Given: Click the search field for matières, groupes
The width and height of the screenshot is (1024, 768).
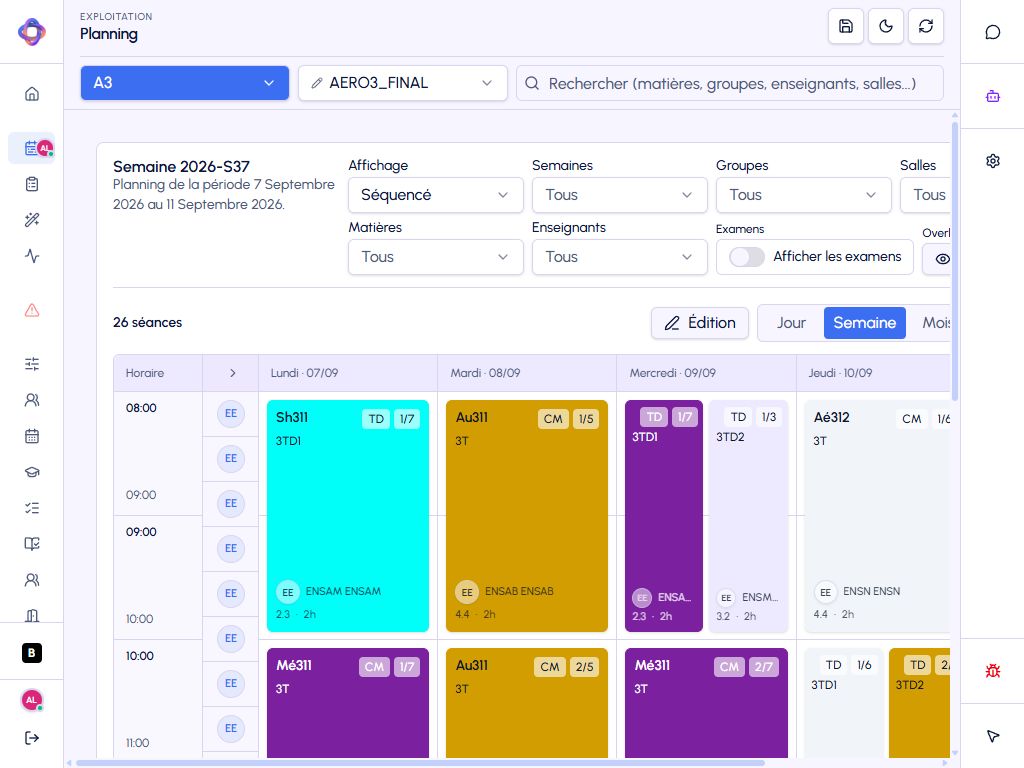Looking at the screenshot, I should click(729, 83).
